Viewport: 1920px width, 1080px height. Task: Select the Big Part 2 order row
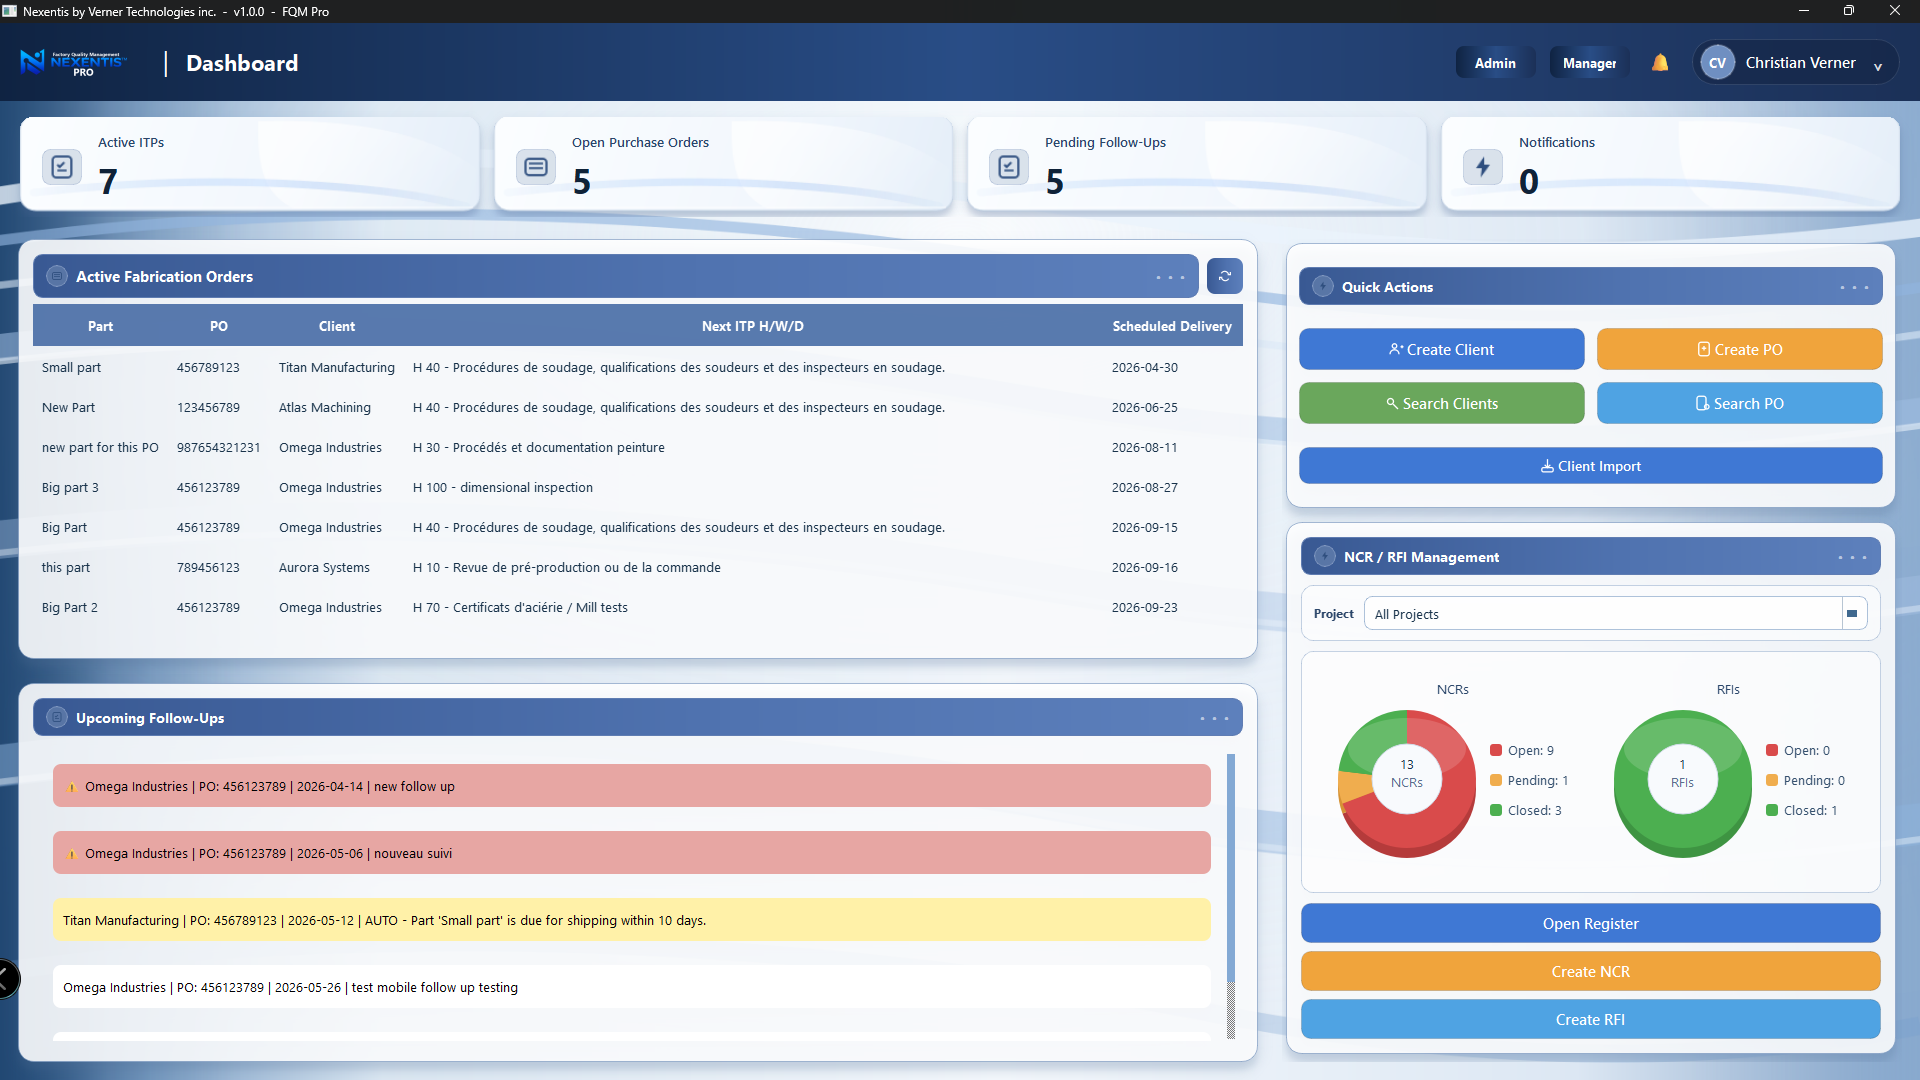pyautogui.click(x=637, y=607)
